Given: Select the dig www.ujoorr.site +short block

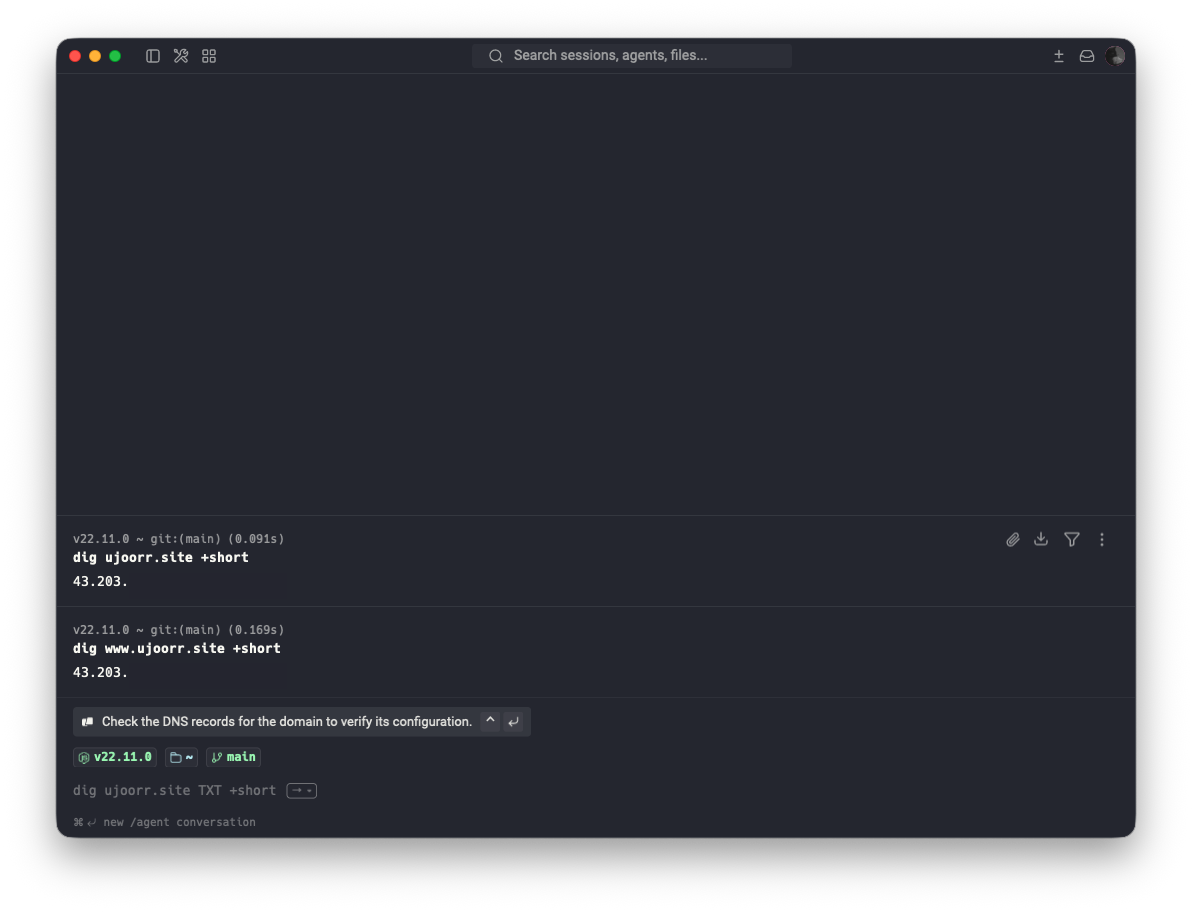Looking at the screenshot, I should pos(596,652).
